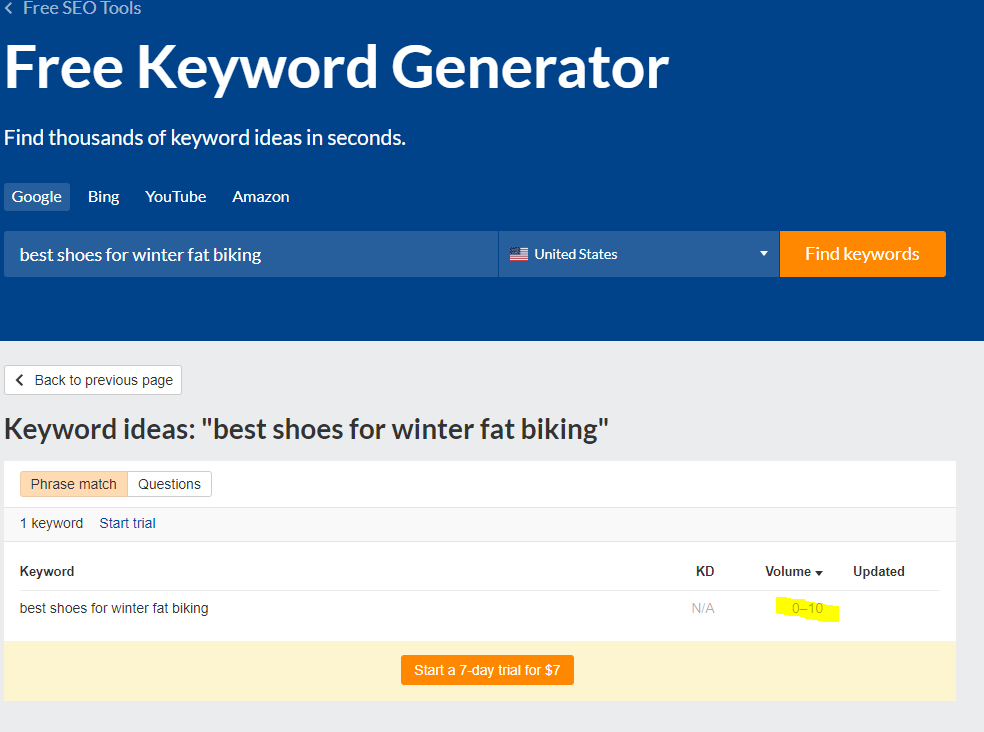Go back via Free SEO Tools link
The image size is (984, 732).
(73, 8)
